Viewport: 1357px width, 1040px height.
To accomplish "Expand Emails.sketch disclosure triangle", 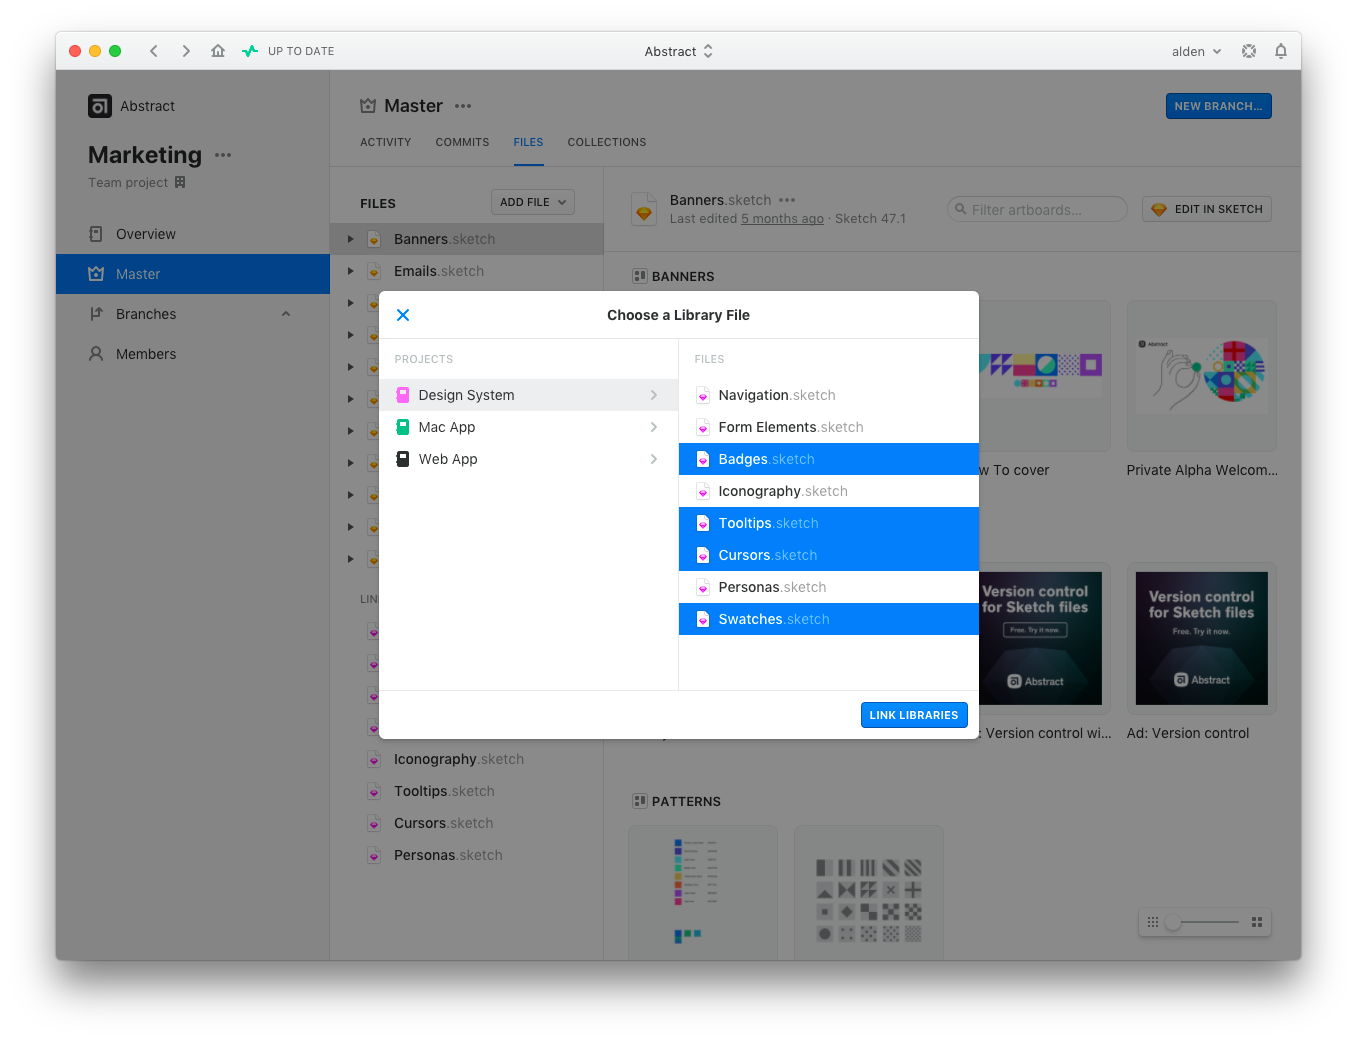I will tap(351, 271).
